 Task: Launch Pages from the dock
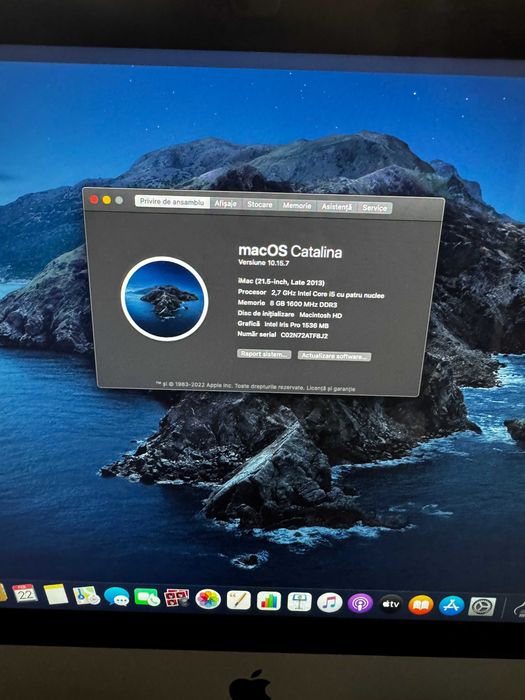coord(238,600)
